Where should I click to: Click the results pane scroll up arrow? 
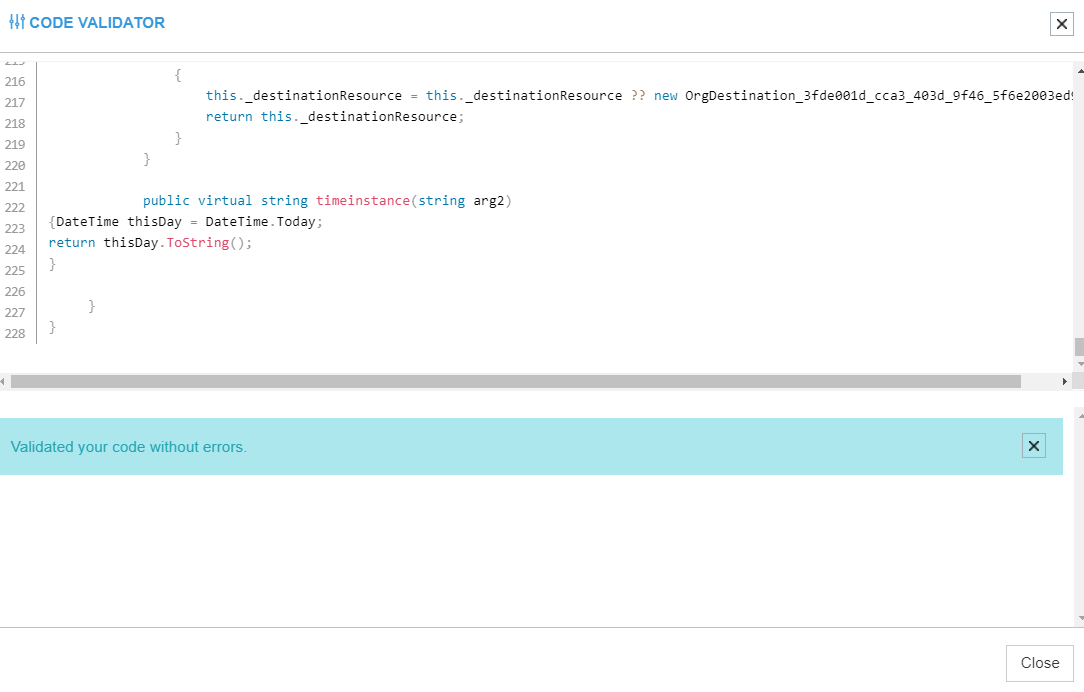click(x=1078, y=414)
